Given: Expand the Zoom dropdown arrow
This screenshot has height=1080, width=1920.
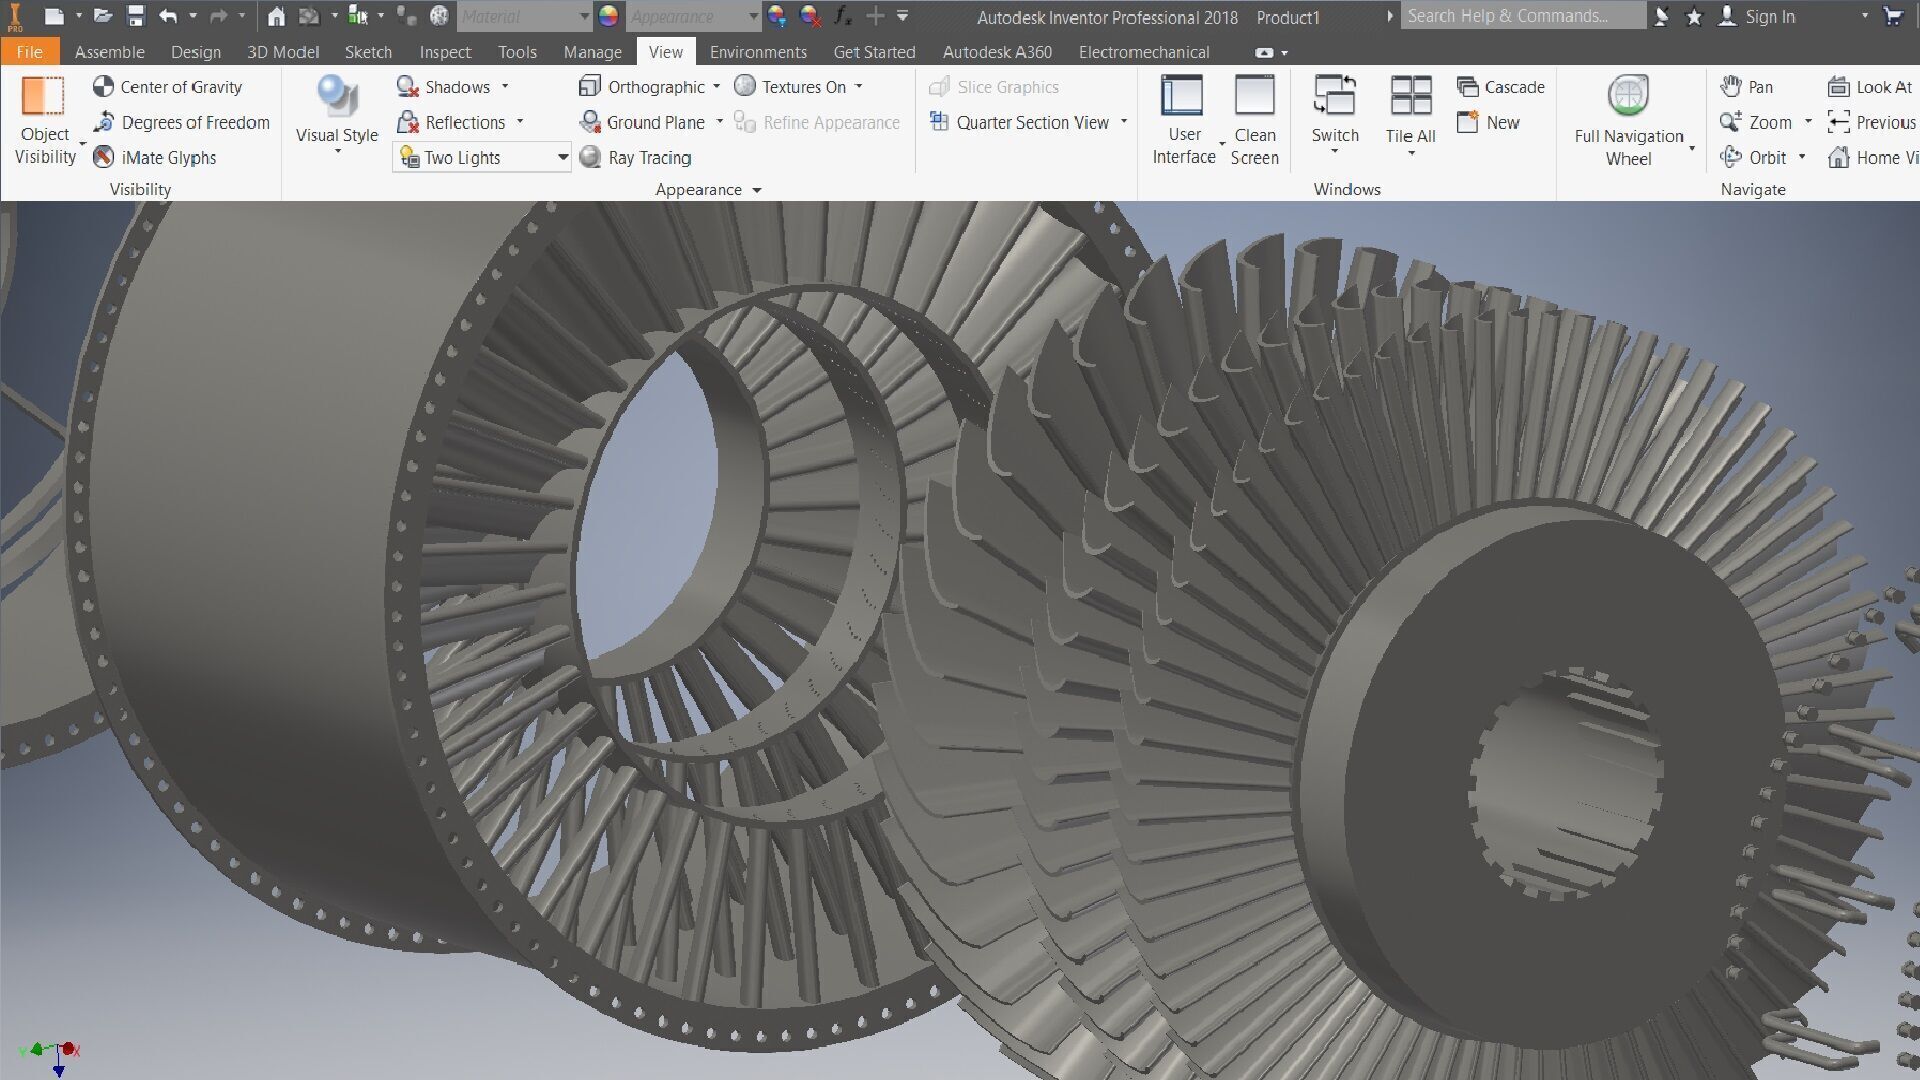Looking at the screenshot, I should (x=1808, y=122).
